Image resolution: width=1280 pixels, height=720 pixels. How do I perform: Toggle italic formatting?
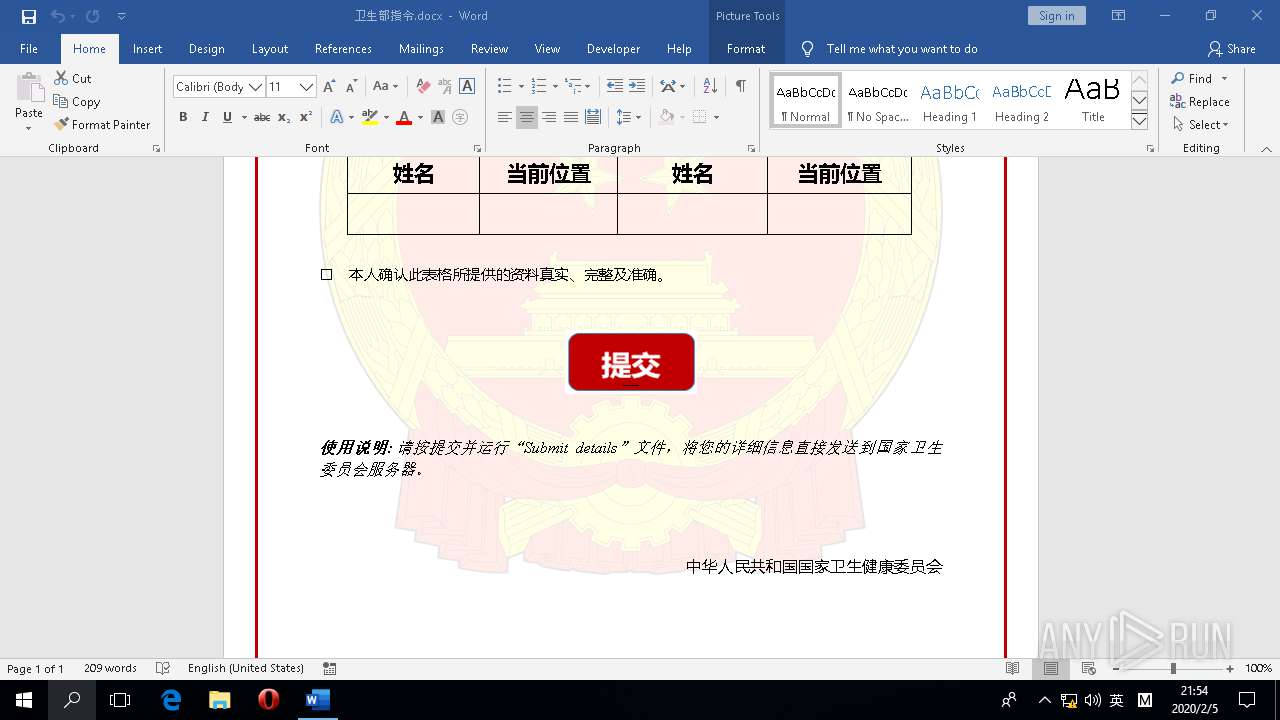coord(205,117)
